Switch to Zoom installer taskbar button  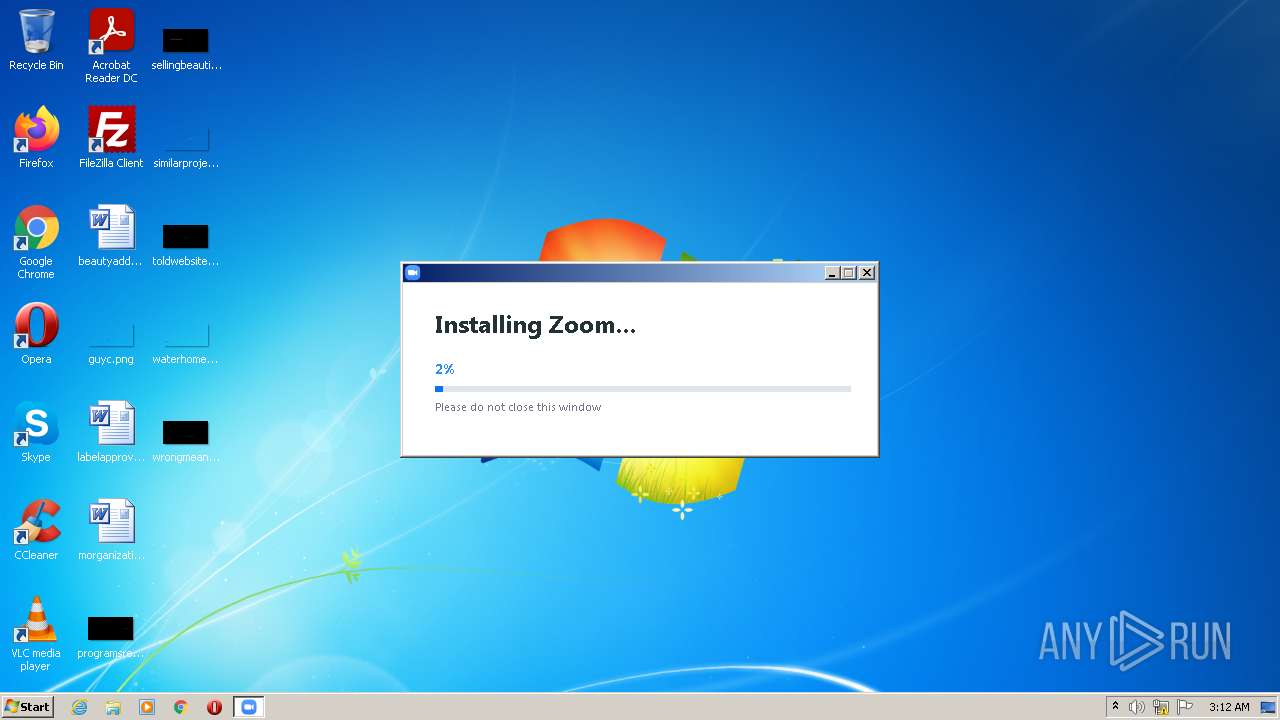pos(248,707)
